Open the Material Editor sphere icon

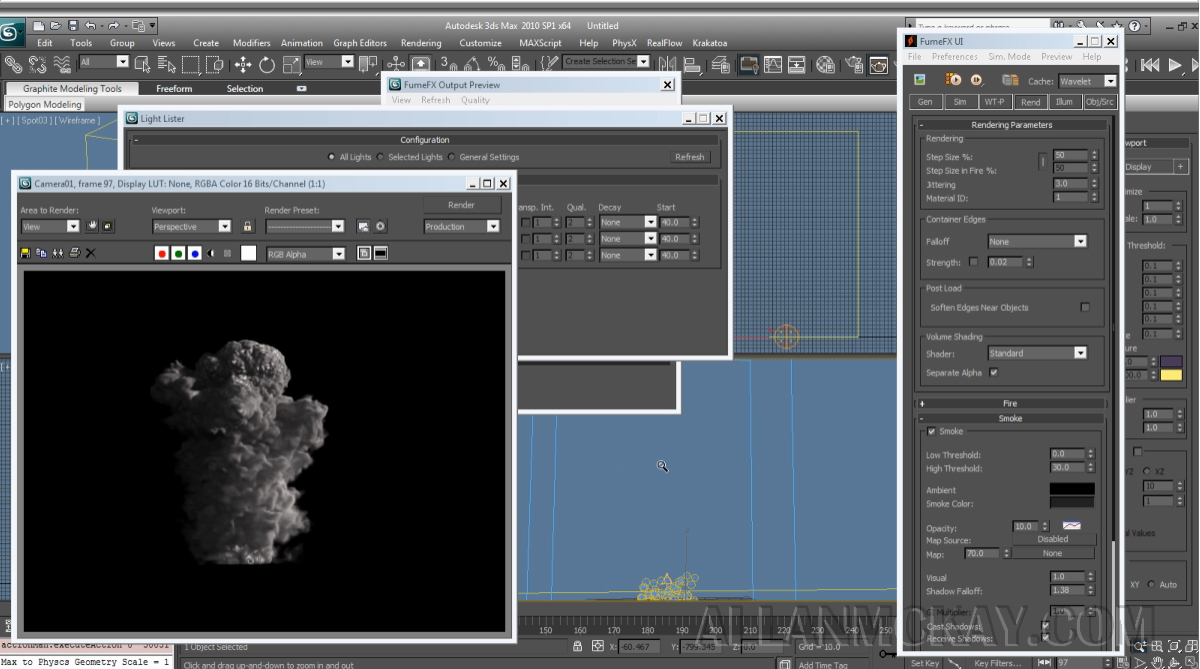(x=825, y=65)
